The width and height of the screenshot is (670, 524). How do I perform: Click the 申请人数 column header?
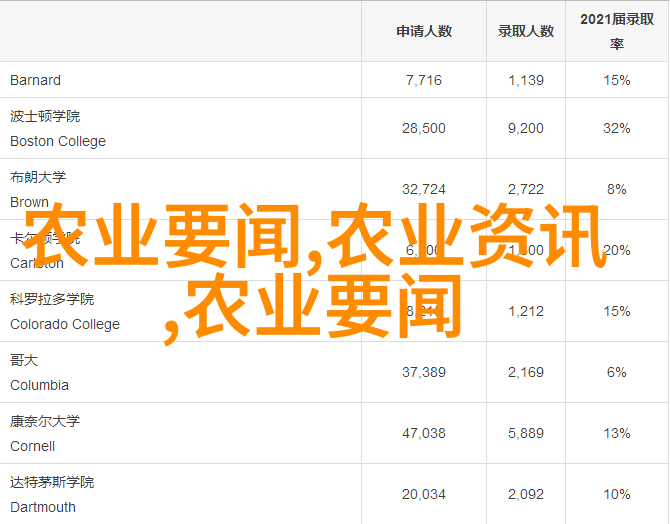(x=424, y=31)
